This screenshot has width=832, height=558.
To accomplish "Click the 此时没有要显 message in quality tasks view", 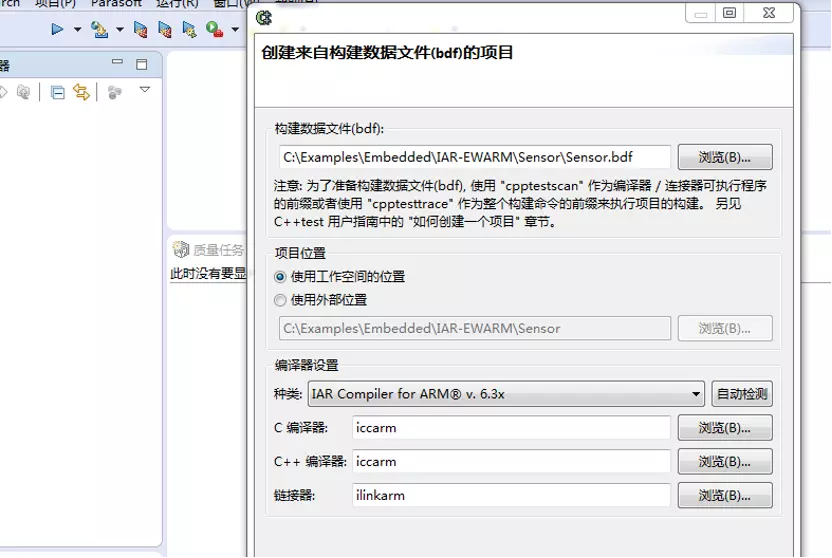I will (x=208, y=274).
